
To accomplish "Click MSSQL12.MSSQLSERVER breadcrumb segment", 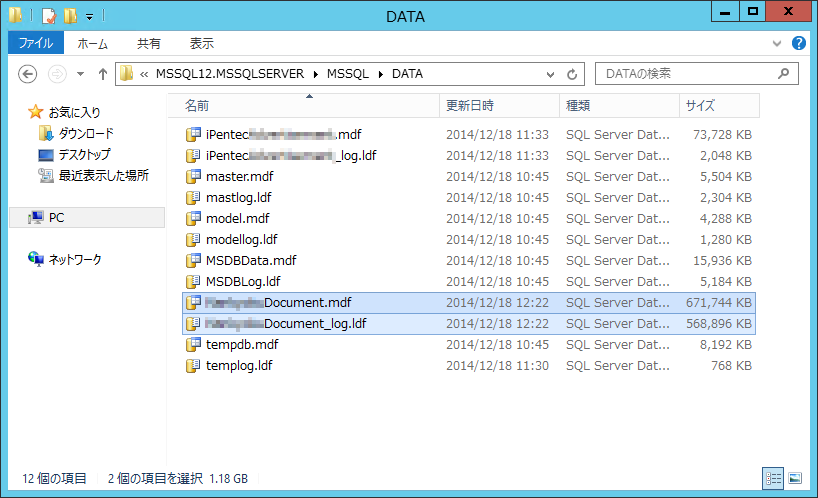I will (230, 74).
